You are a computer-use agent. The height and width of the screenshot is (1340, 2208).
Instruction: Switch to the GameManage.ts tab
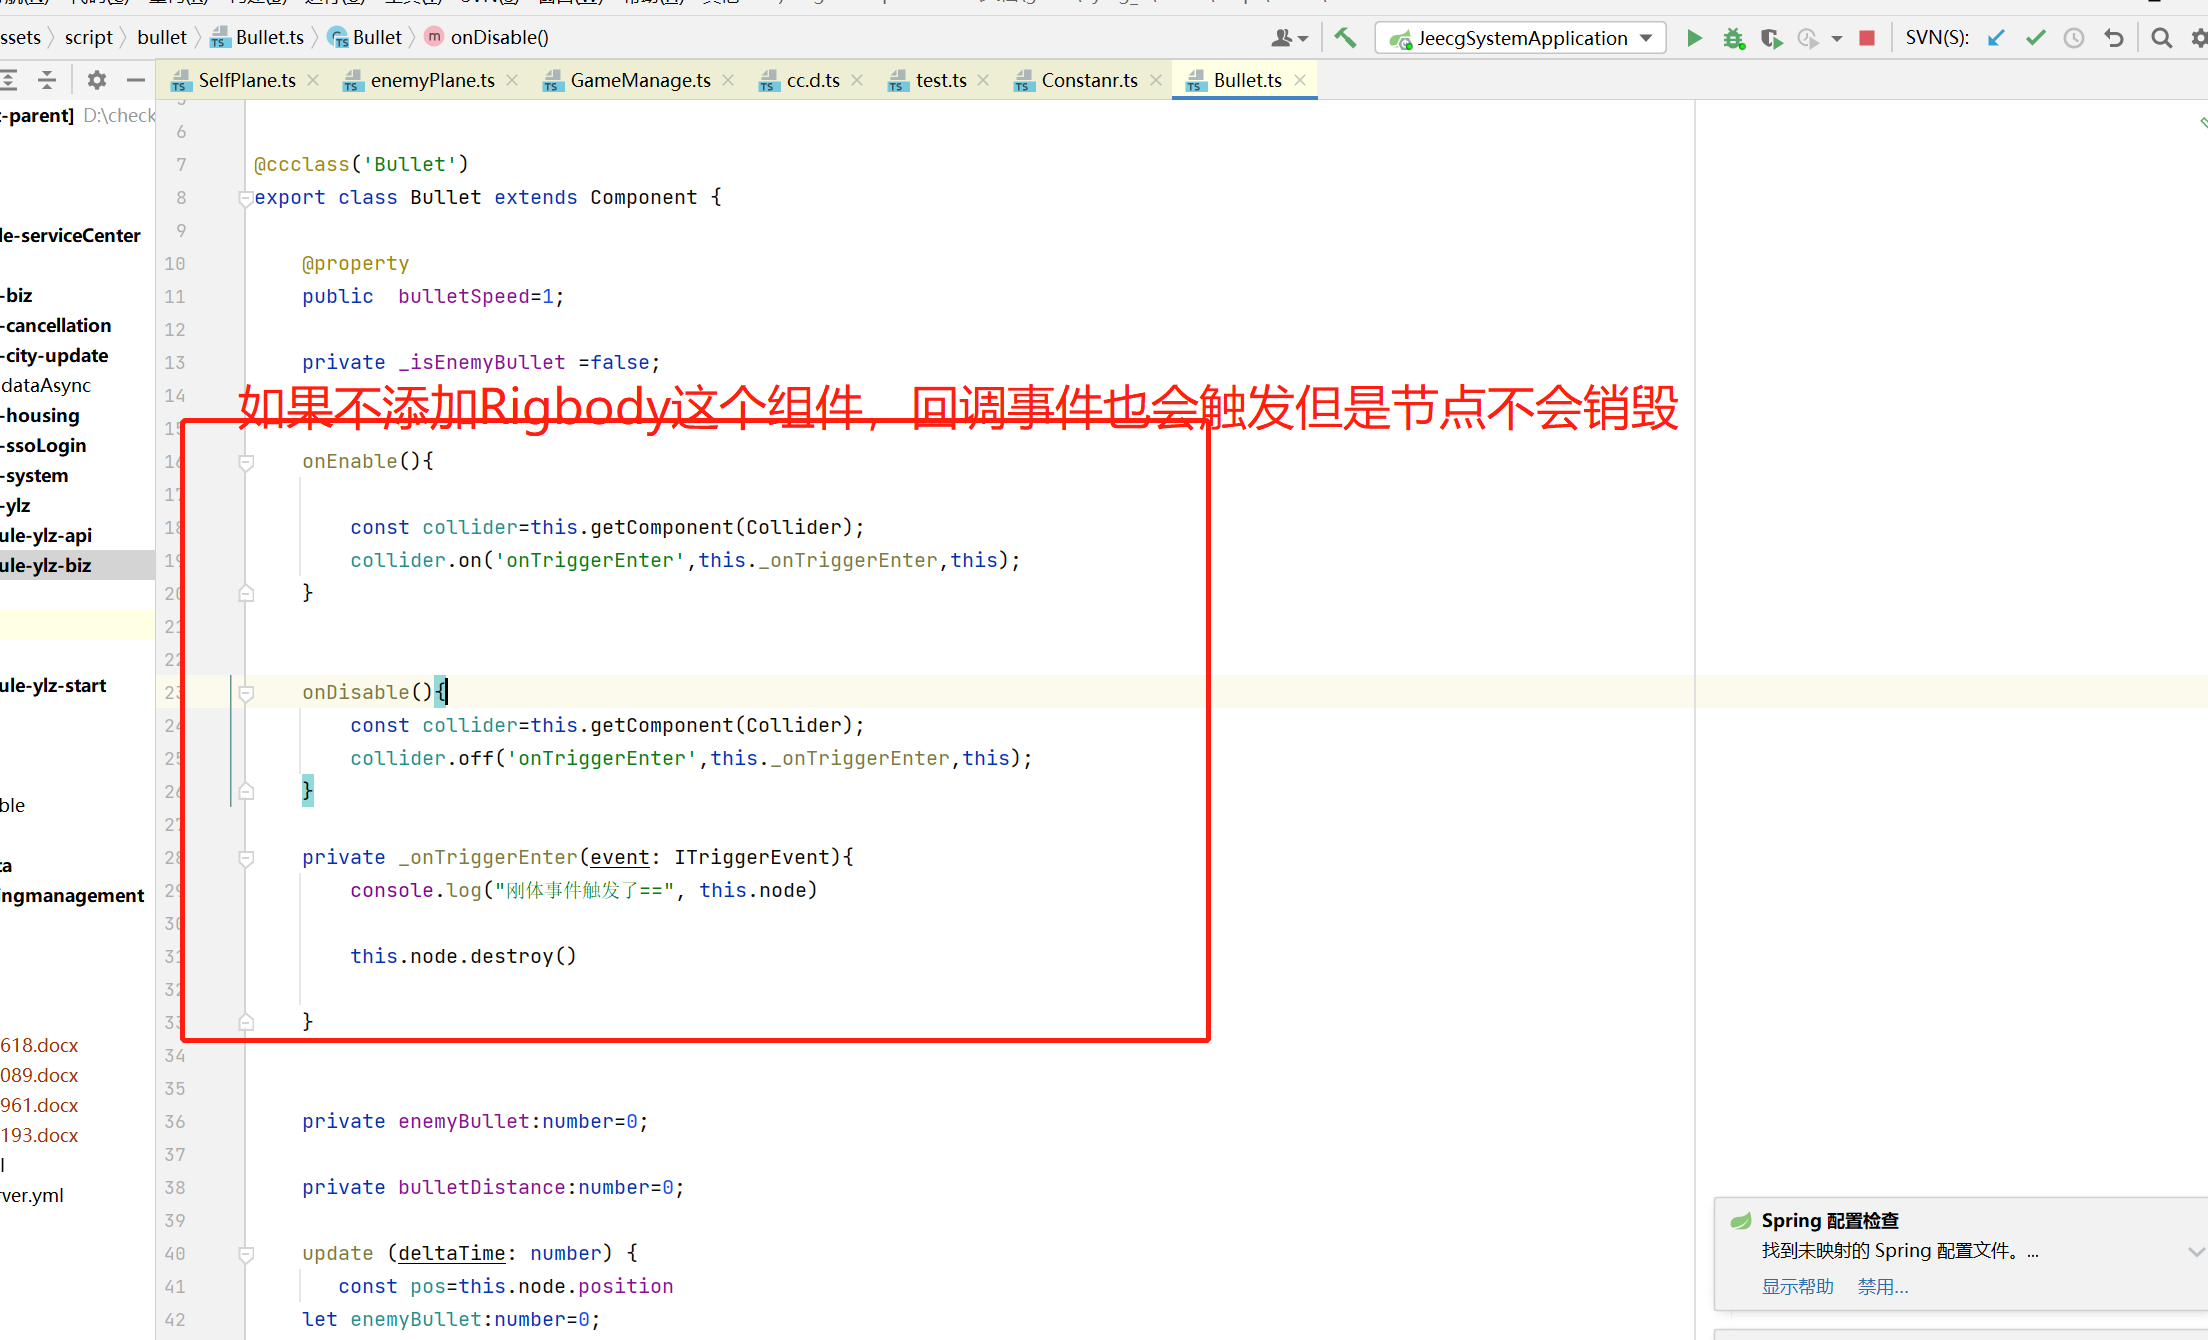639,80
